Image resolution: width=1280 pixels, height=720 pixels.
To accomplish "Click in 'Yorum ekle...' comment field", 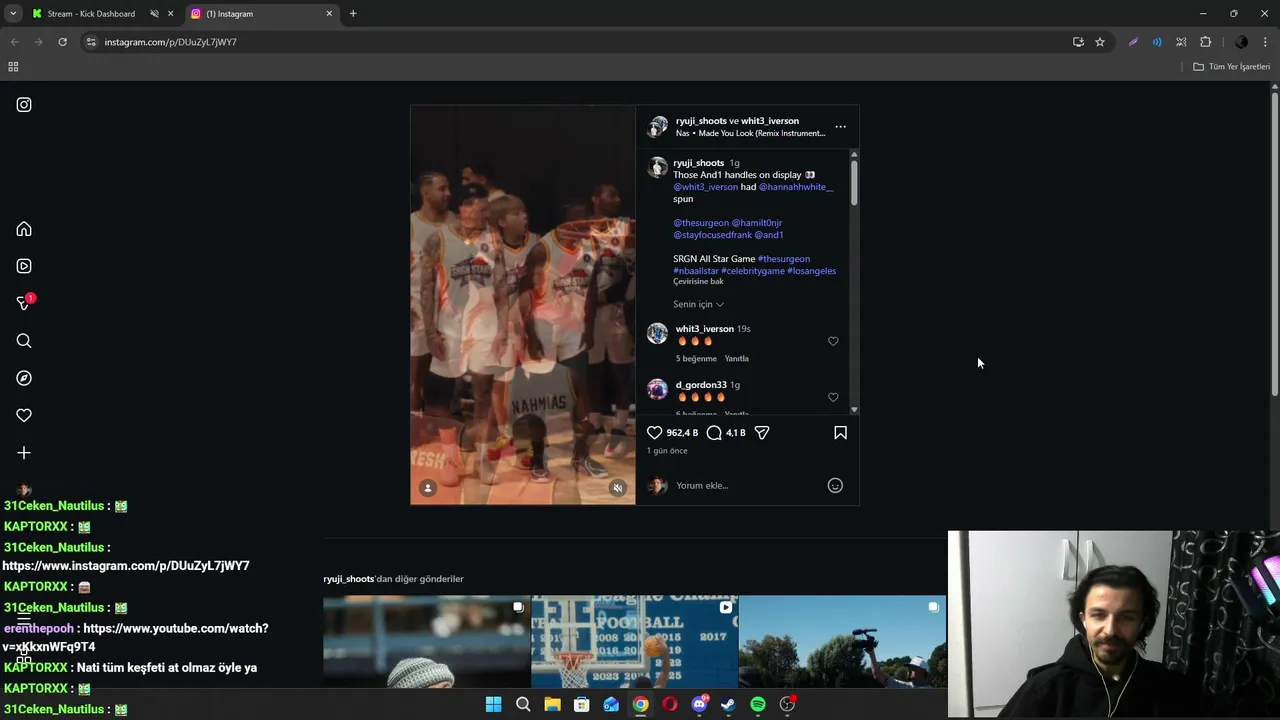I will pyautogui.click(x=745, y=486).
